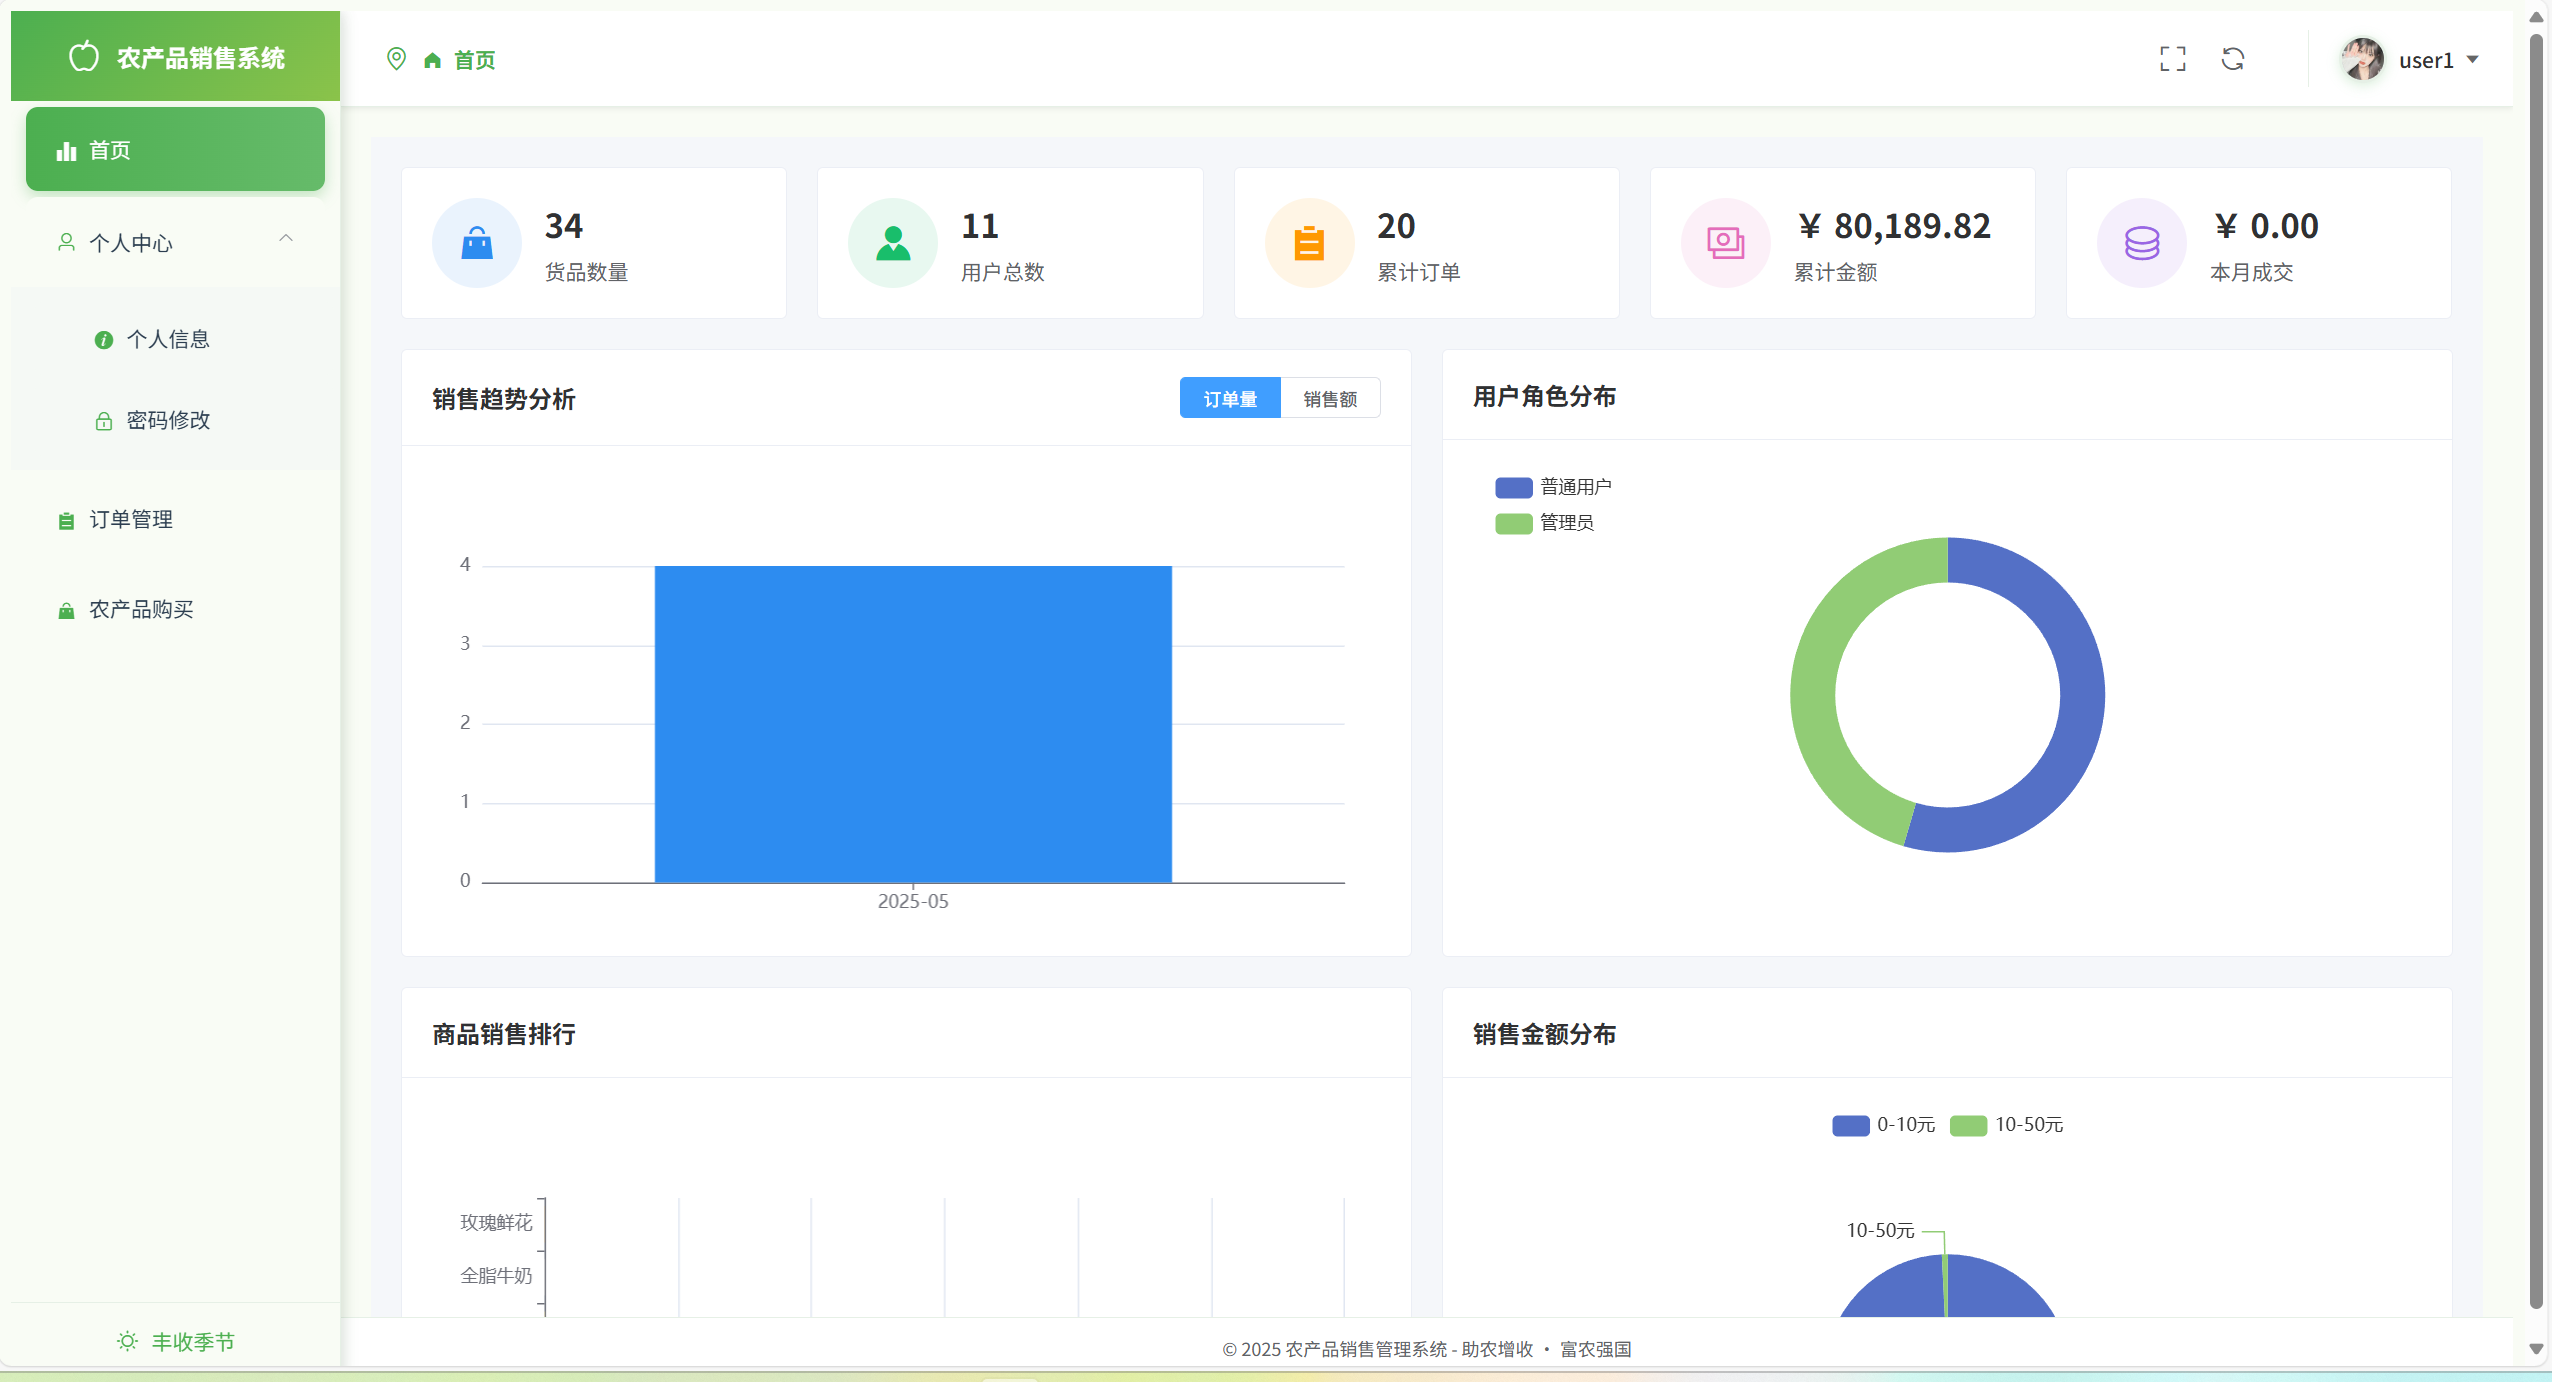2552x1382 pixels.
Task: Click the refresh page icon
Action: (x=2233, y=59)
